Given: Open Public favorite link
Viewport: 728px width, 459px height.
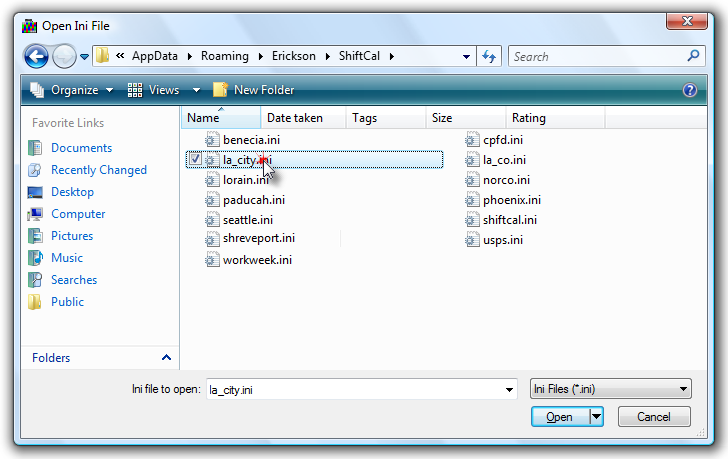Looking at the screenshot, I should 67,302.
